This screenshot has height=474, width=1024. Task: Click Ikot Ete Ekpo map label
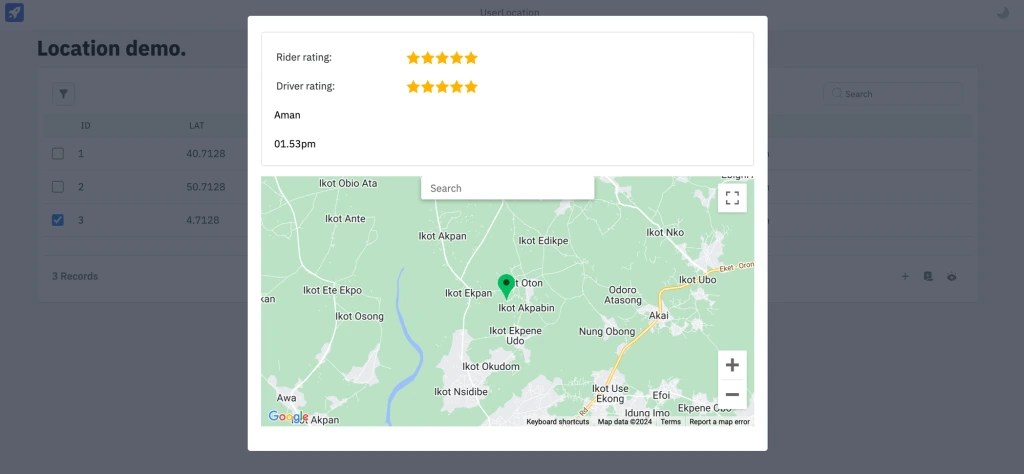(332, 291)
